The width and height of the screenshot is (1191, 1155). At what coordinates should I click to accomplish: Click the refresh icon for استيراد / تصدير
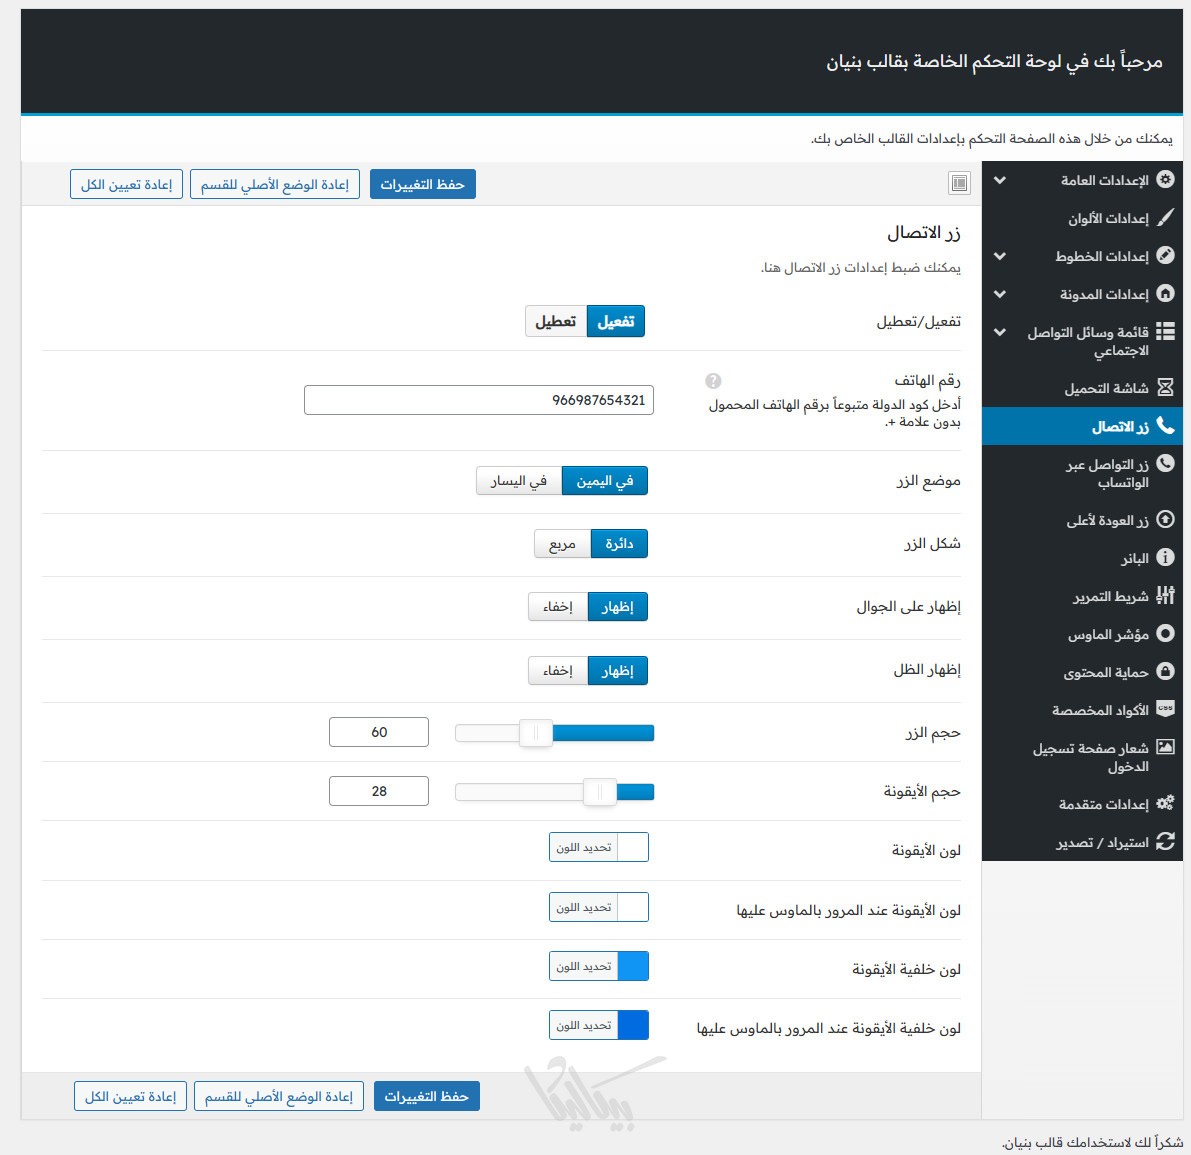click(x=1165, y=842)
